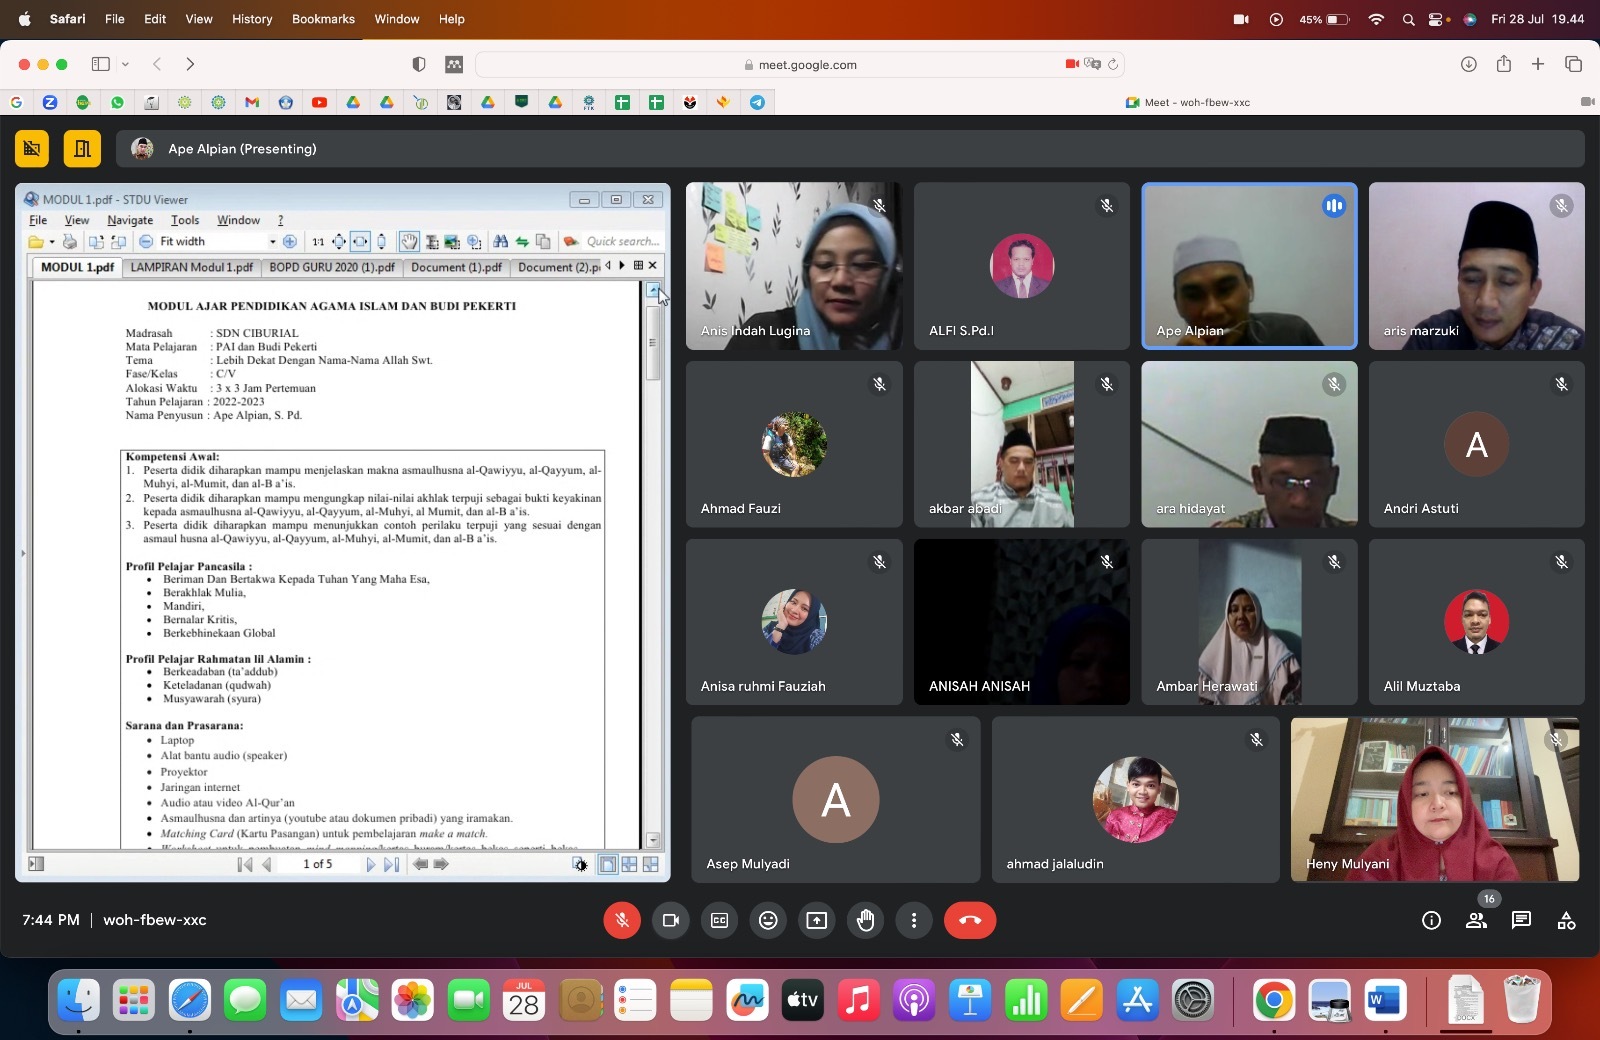This screenshot has width=1600, height=1040.
Task: Click the Meet - woh-fbew-xxc tab
Action: click(x=1188, y=102)
